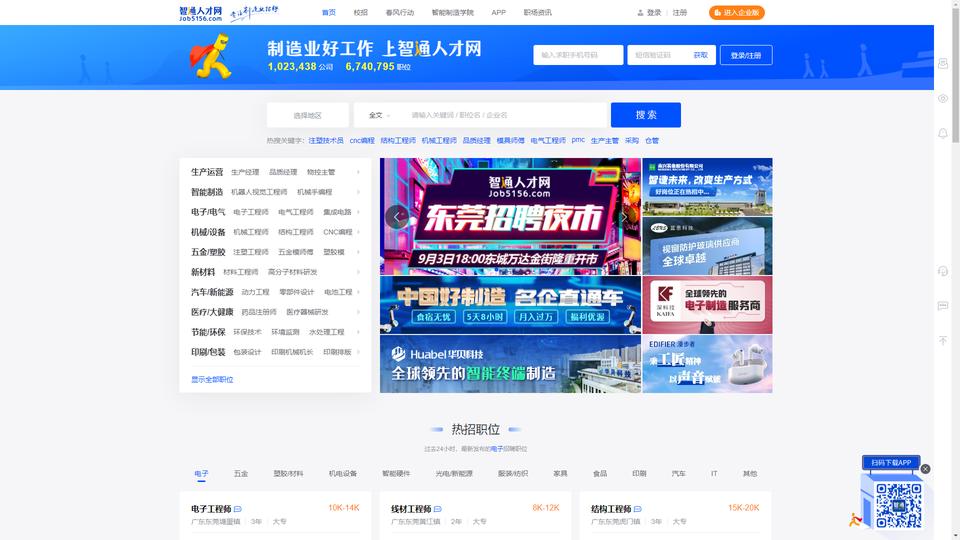Click the back-to-top arrow icon
The image size is (960, 540).
(943, 340)
